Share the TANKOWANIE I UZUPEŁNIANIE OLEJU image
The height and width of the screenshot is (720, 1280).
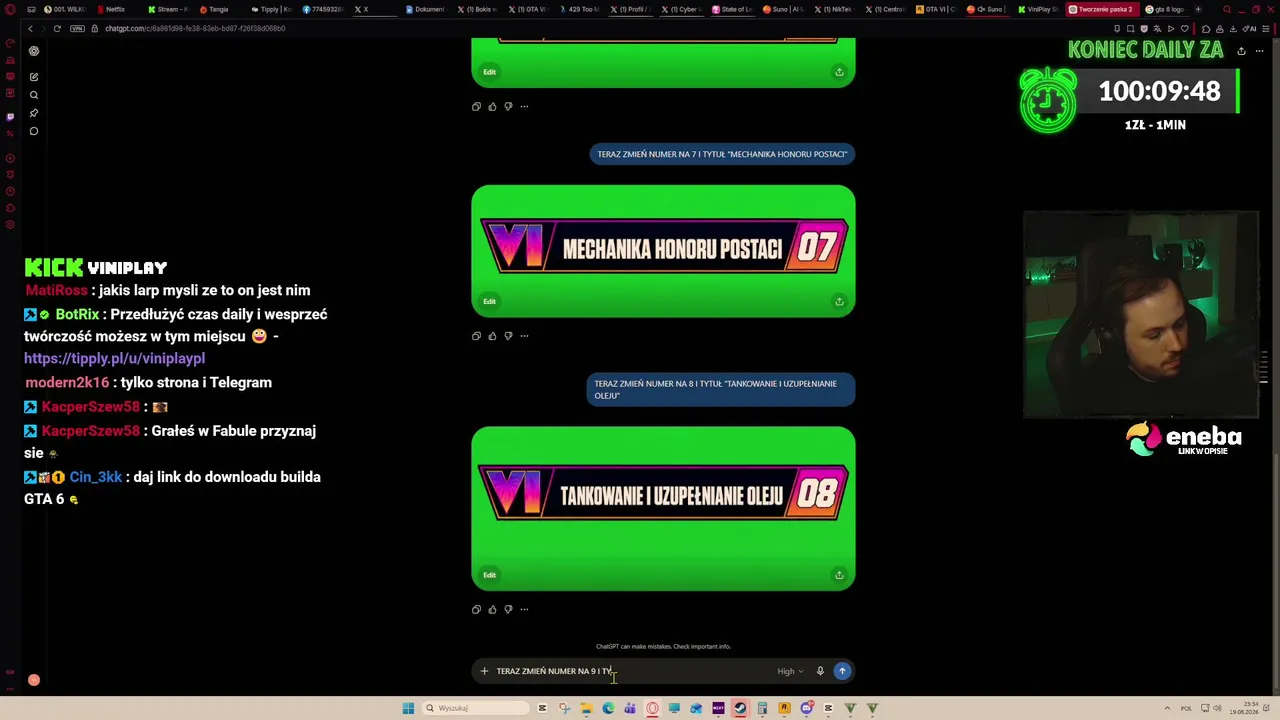click(839, 575)
